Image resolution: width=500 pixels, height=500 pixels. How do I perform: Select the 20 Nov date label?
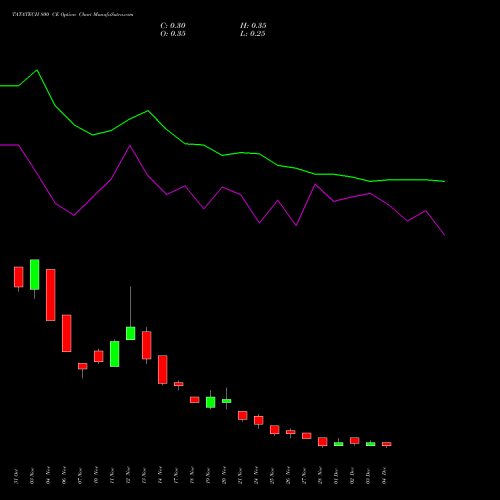click(224, 476)
